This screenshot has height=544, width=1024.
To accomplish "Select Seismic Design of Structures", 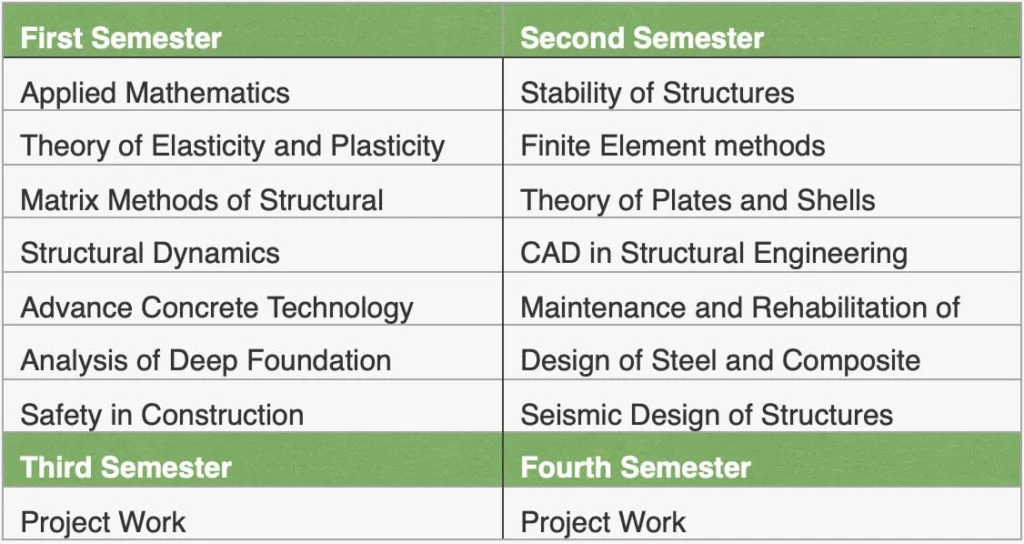I will point(706,414).
